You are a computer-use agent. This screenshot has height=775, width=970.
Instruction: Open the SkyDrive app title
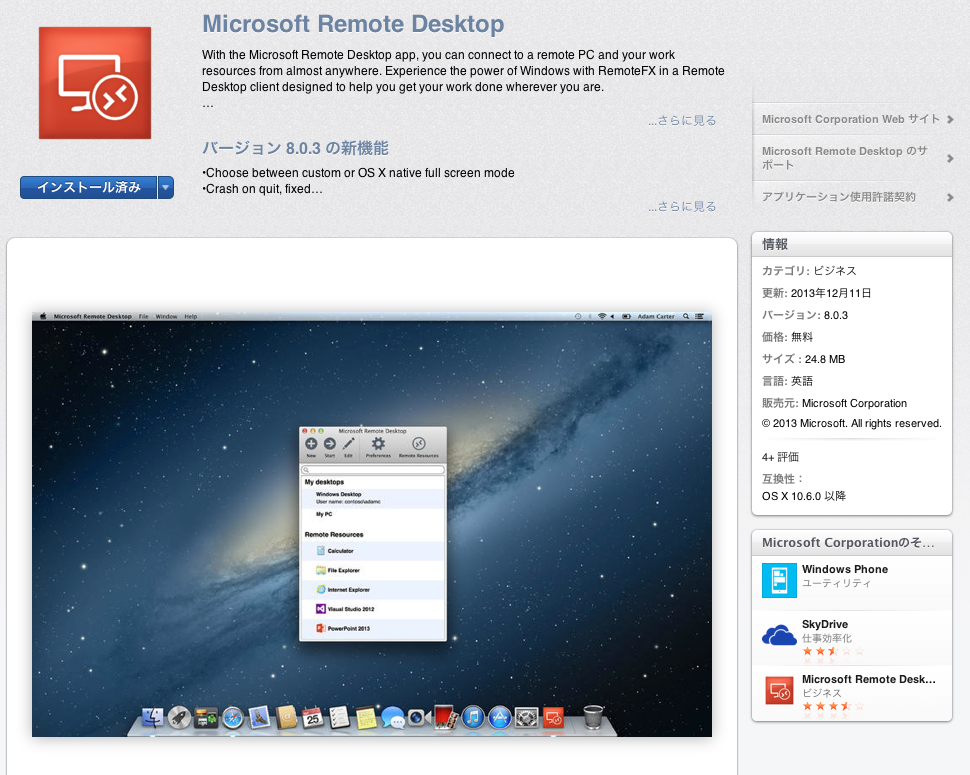[x=825, y=624]
